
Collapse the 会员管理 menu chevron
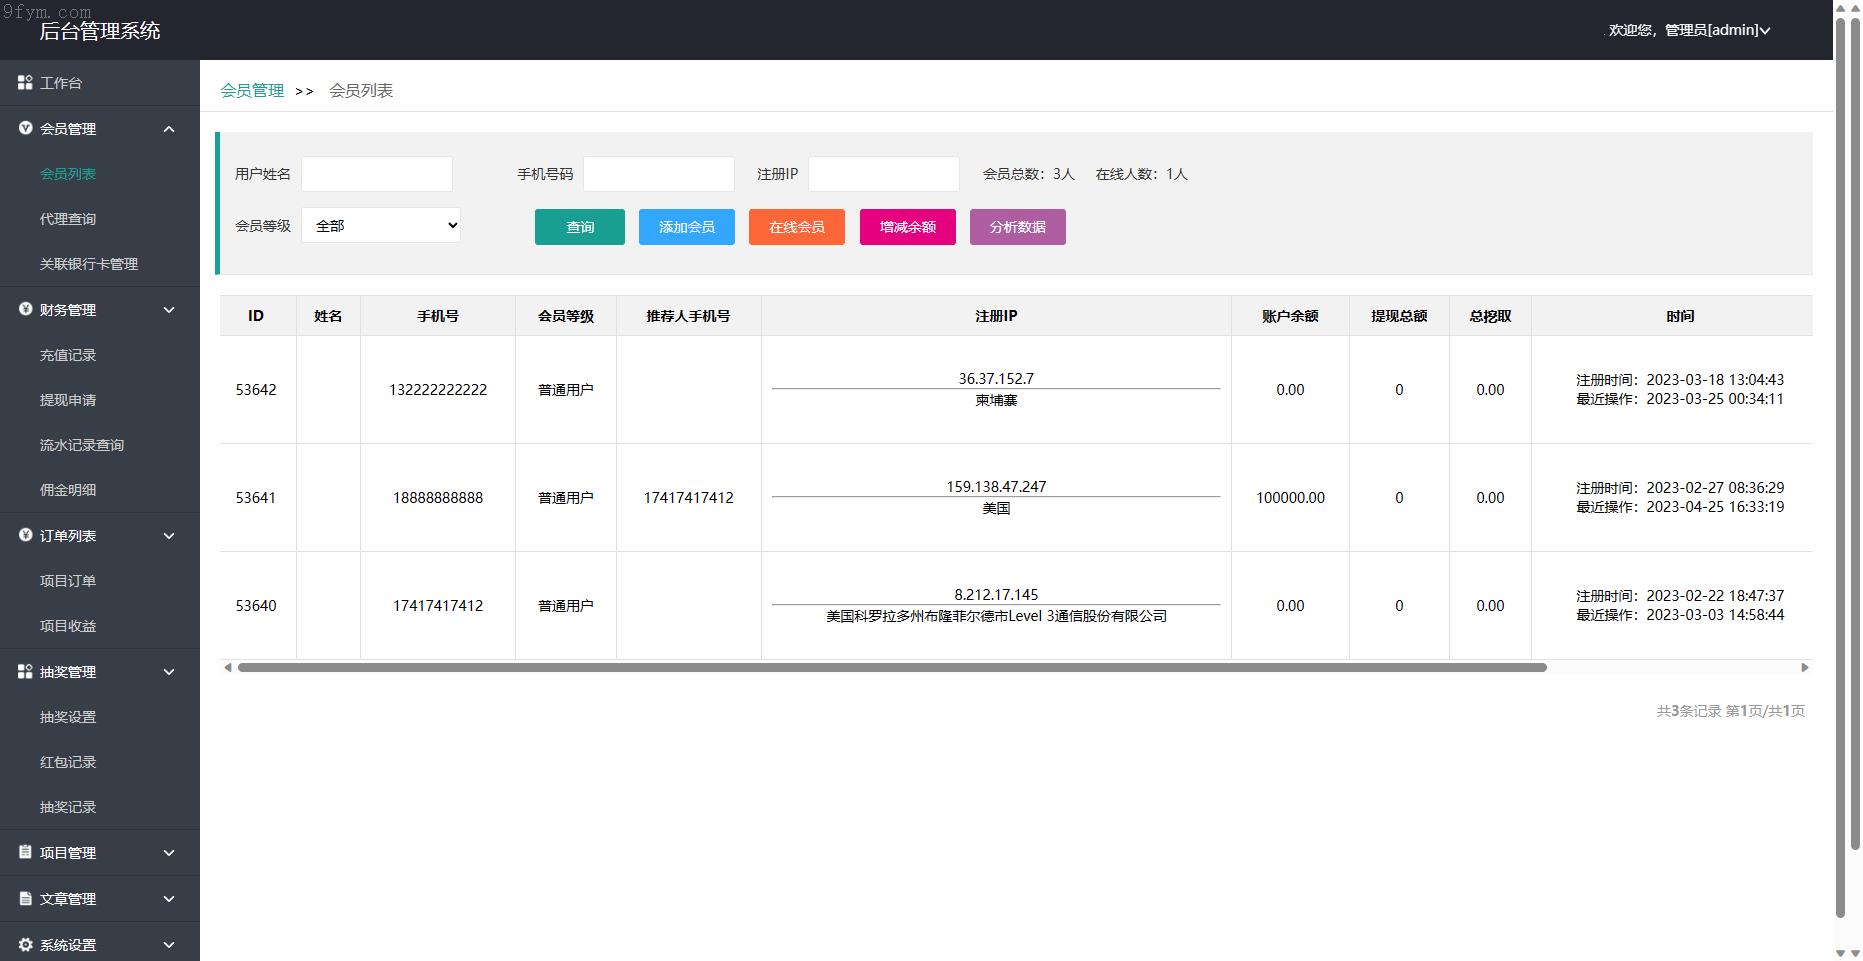169,129
